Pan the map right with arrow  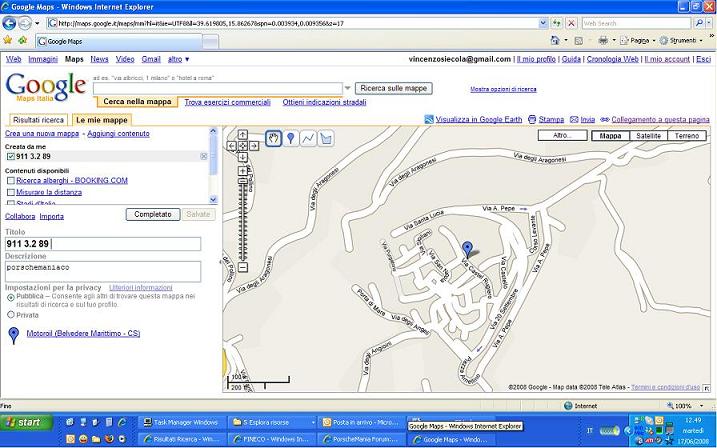pos(254,146)
